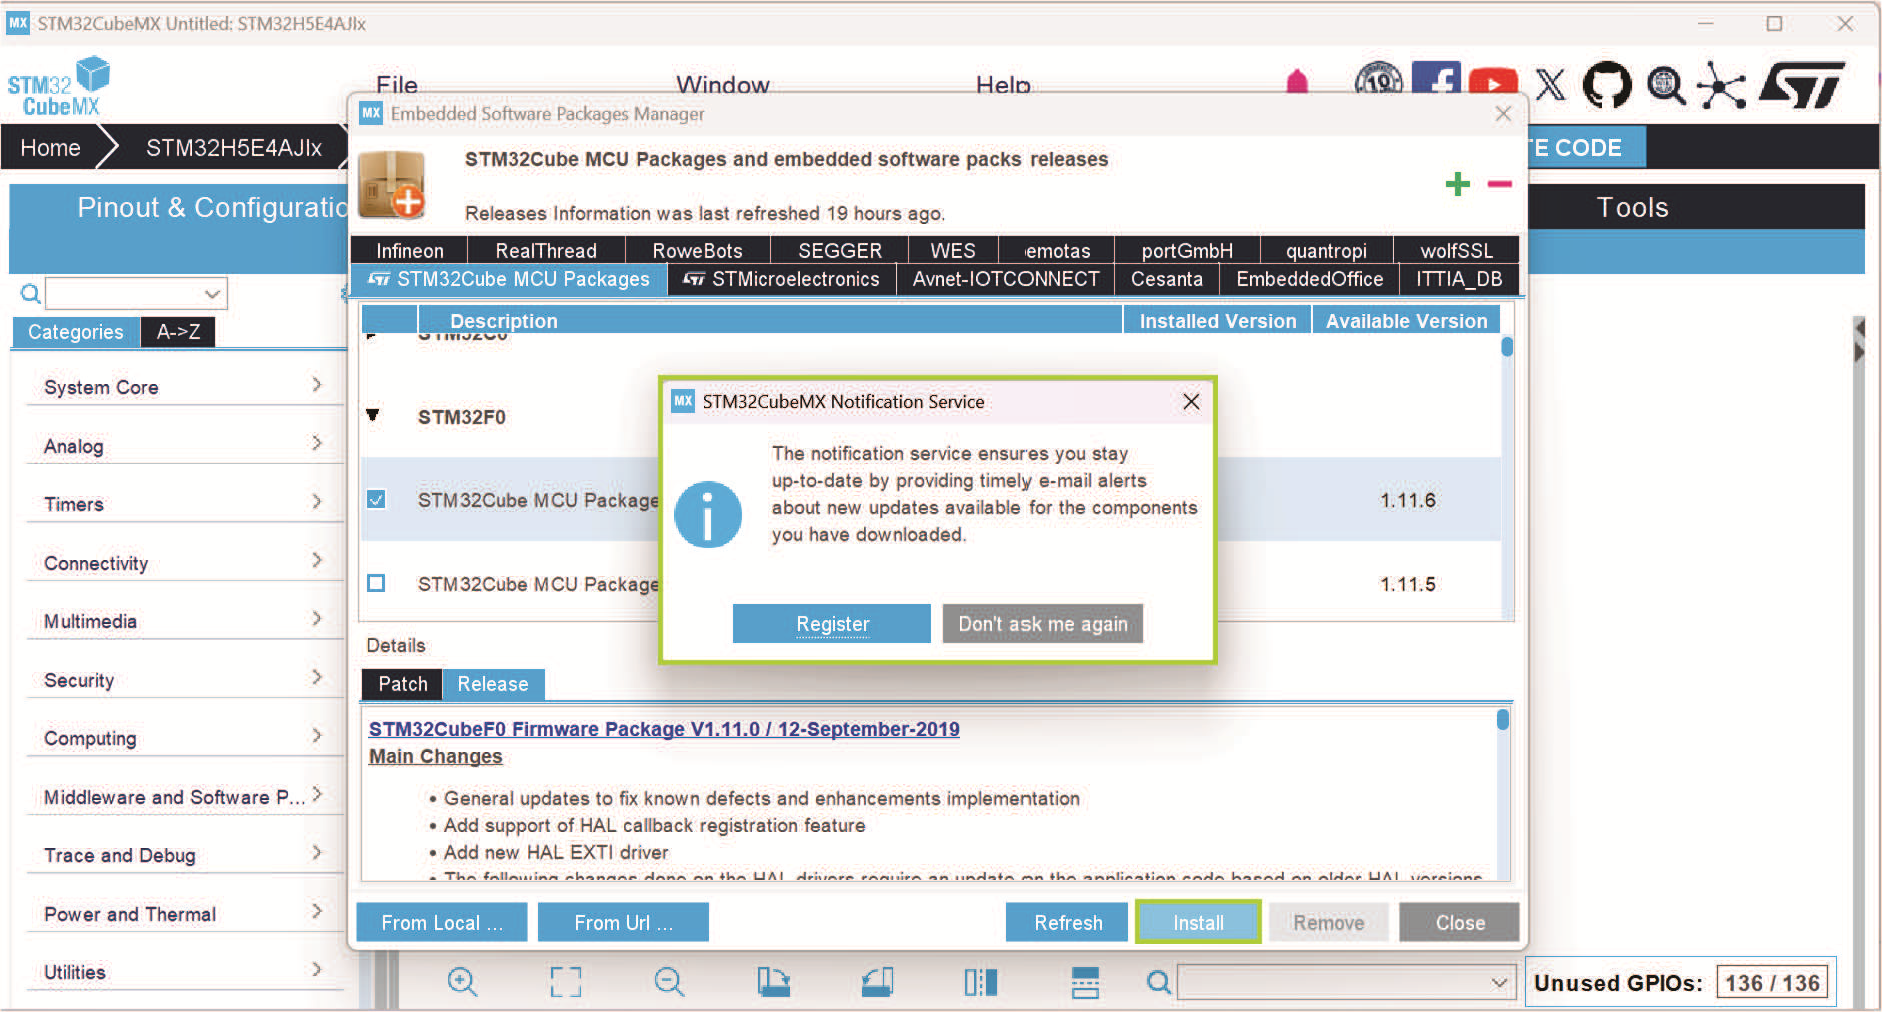Click the zoom in icon
This screenshot has height=1012, width=1882.
[x=462, y=982]
